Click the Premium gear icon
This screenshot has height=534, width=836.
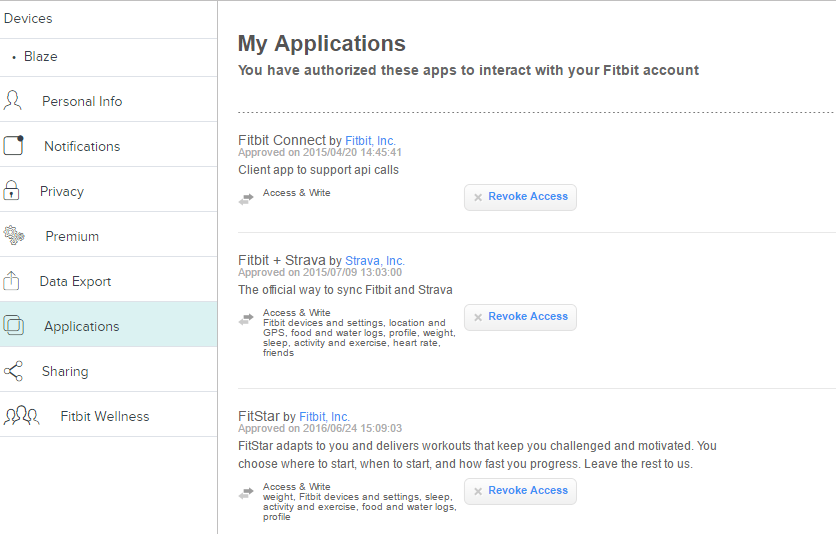tap(14, 235)
